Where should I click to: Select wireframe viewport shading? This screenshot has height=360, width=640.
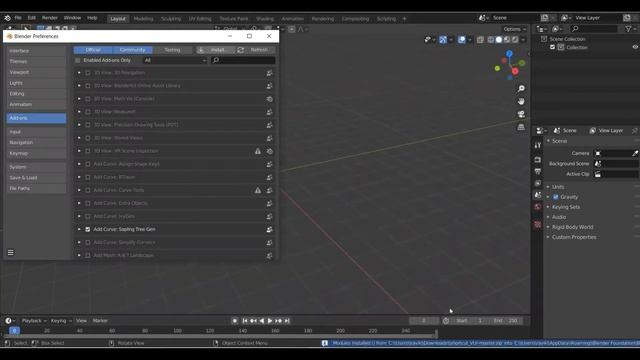pos(491,40)
